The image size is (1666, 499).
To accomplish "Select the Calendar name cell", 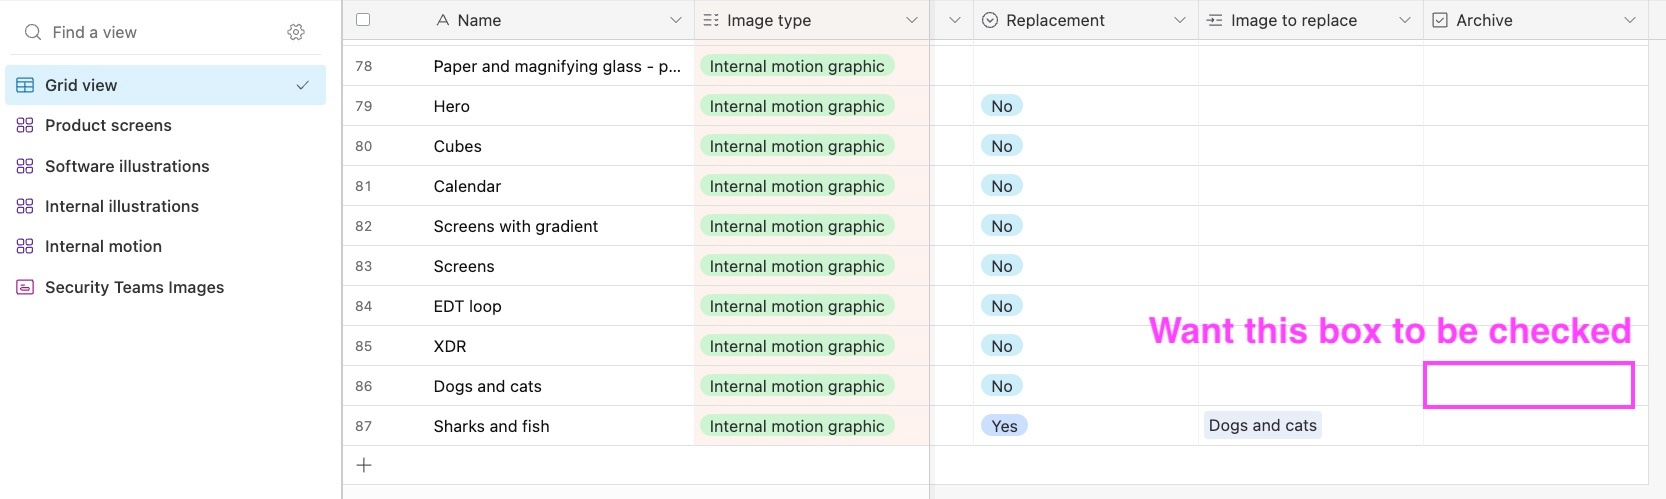I will coord(559,186).
